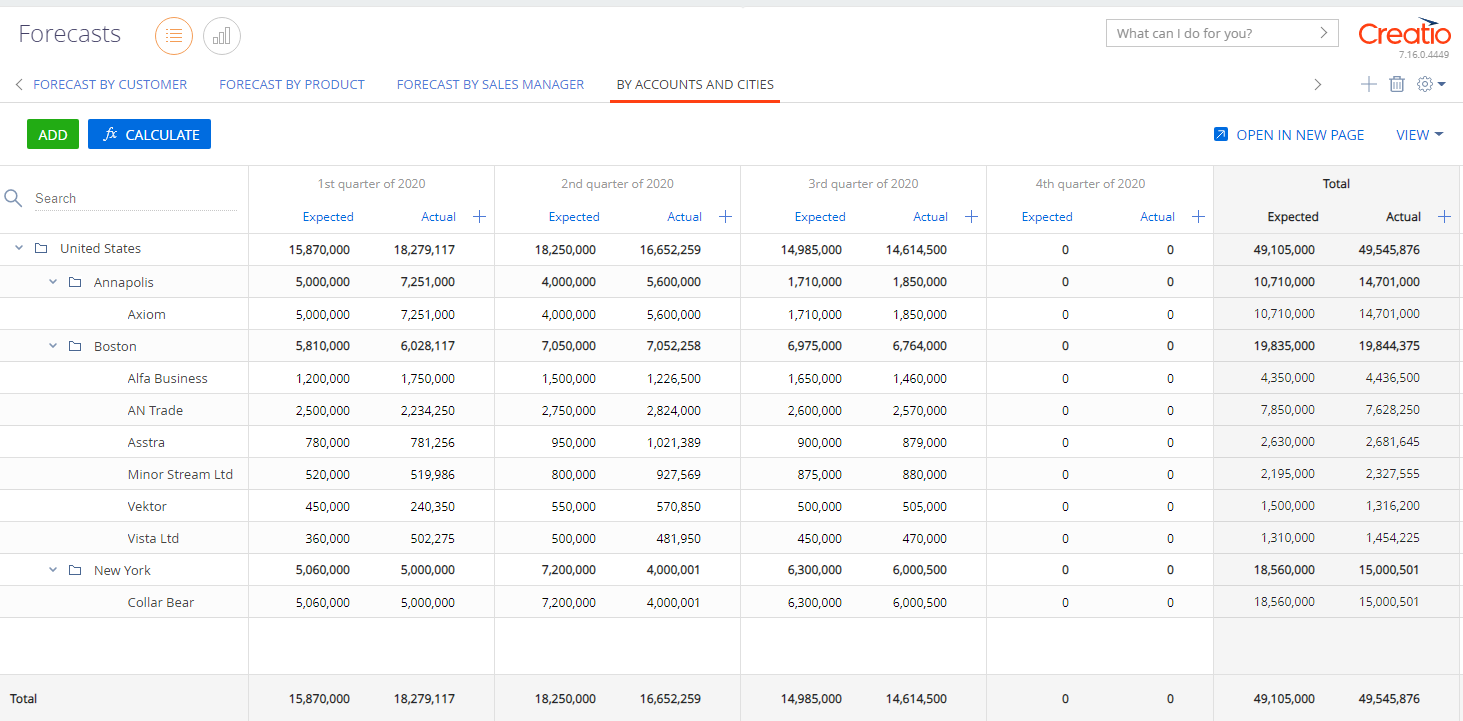Select the AN Trade account row
Image resolution: width=1463 pixels, height=721 pixels.
point(730,410)
